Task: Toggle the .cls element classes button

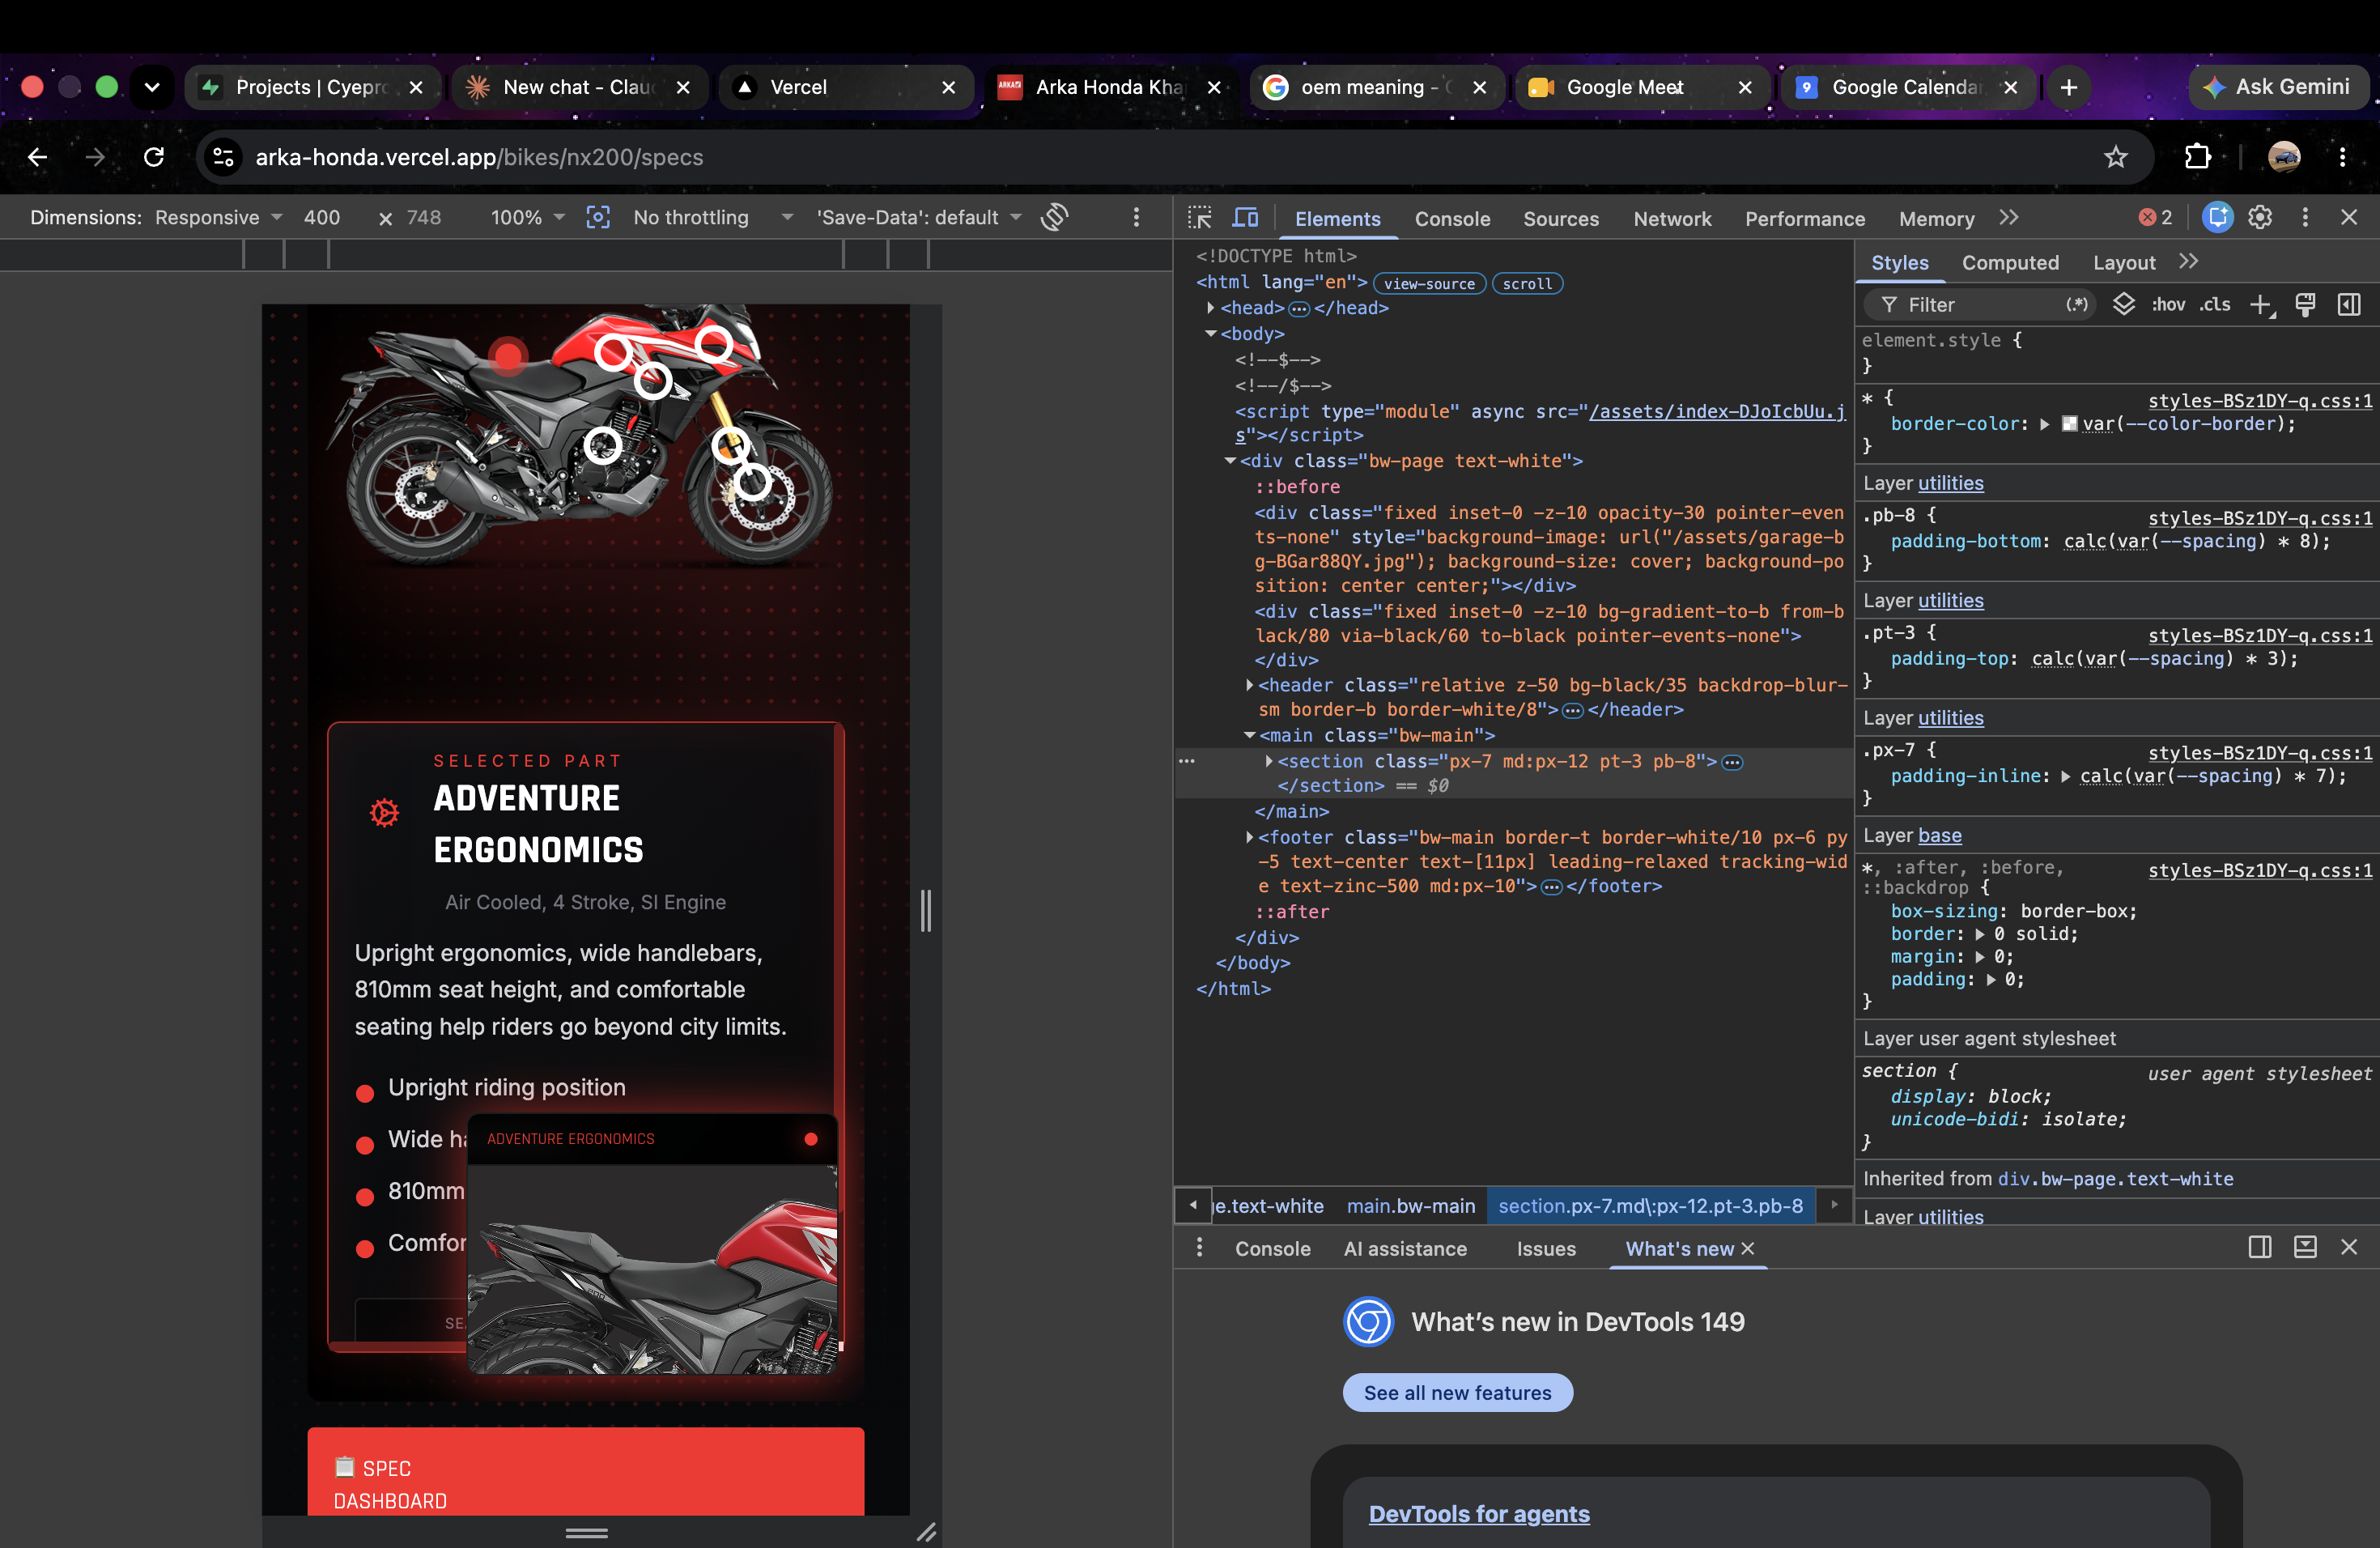Action: (2215, 305)
